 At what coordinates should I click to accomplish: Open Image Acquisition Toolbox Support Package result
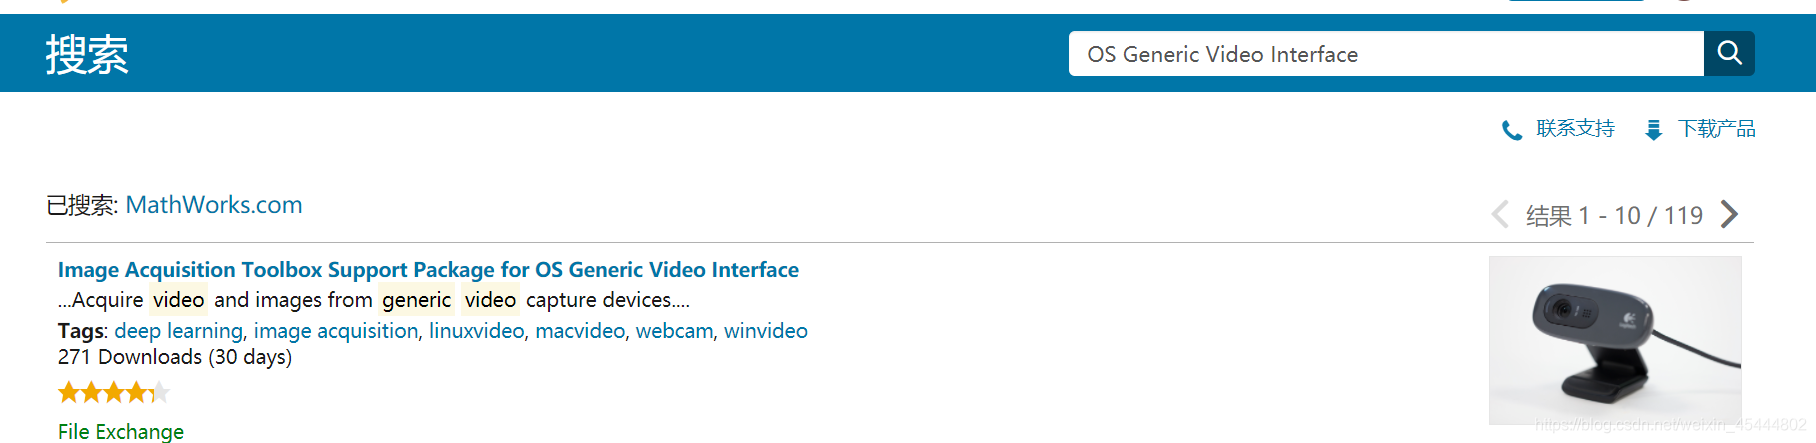tap(428, 270)
